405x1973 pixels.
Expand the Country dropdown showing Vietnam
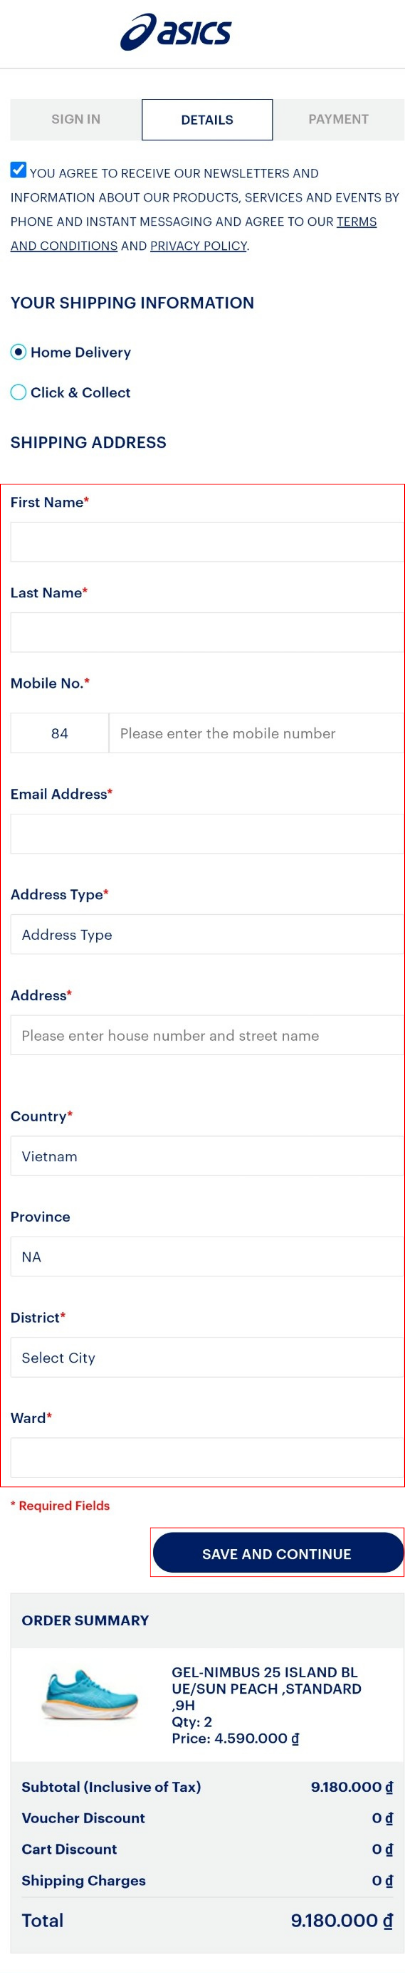point(207,1155)
